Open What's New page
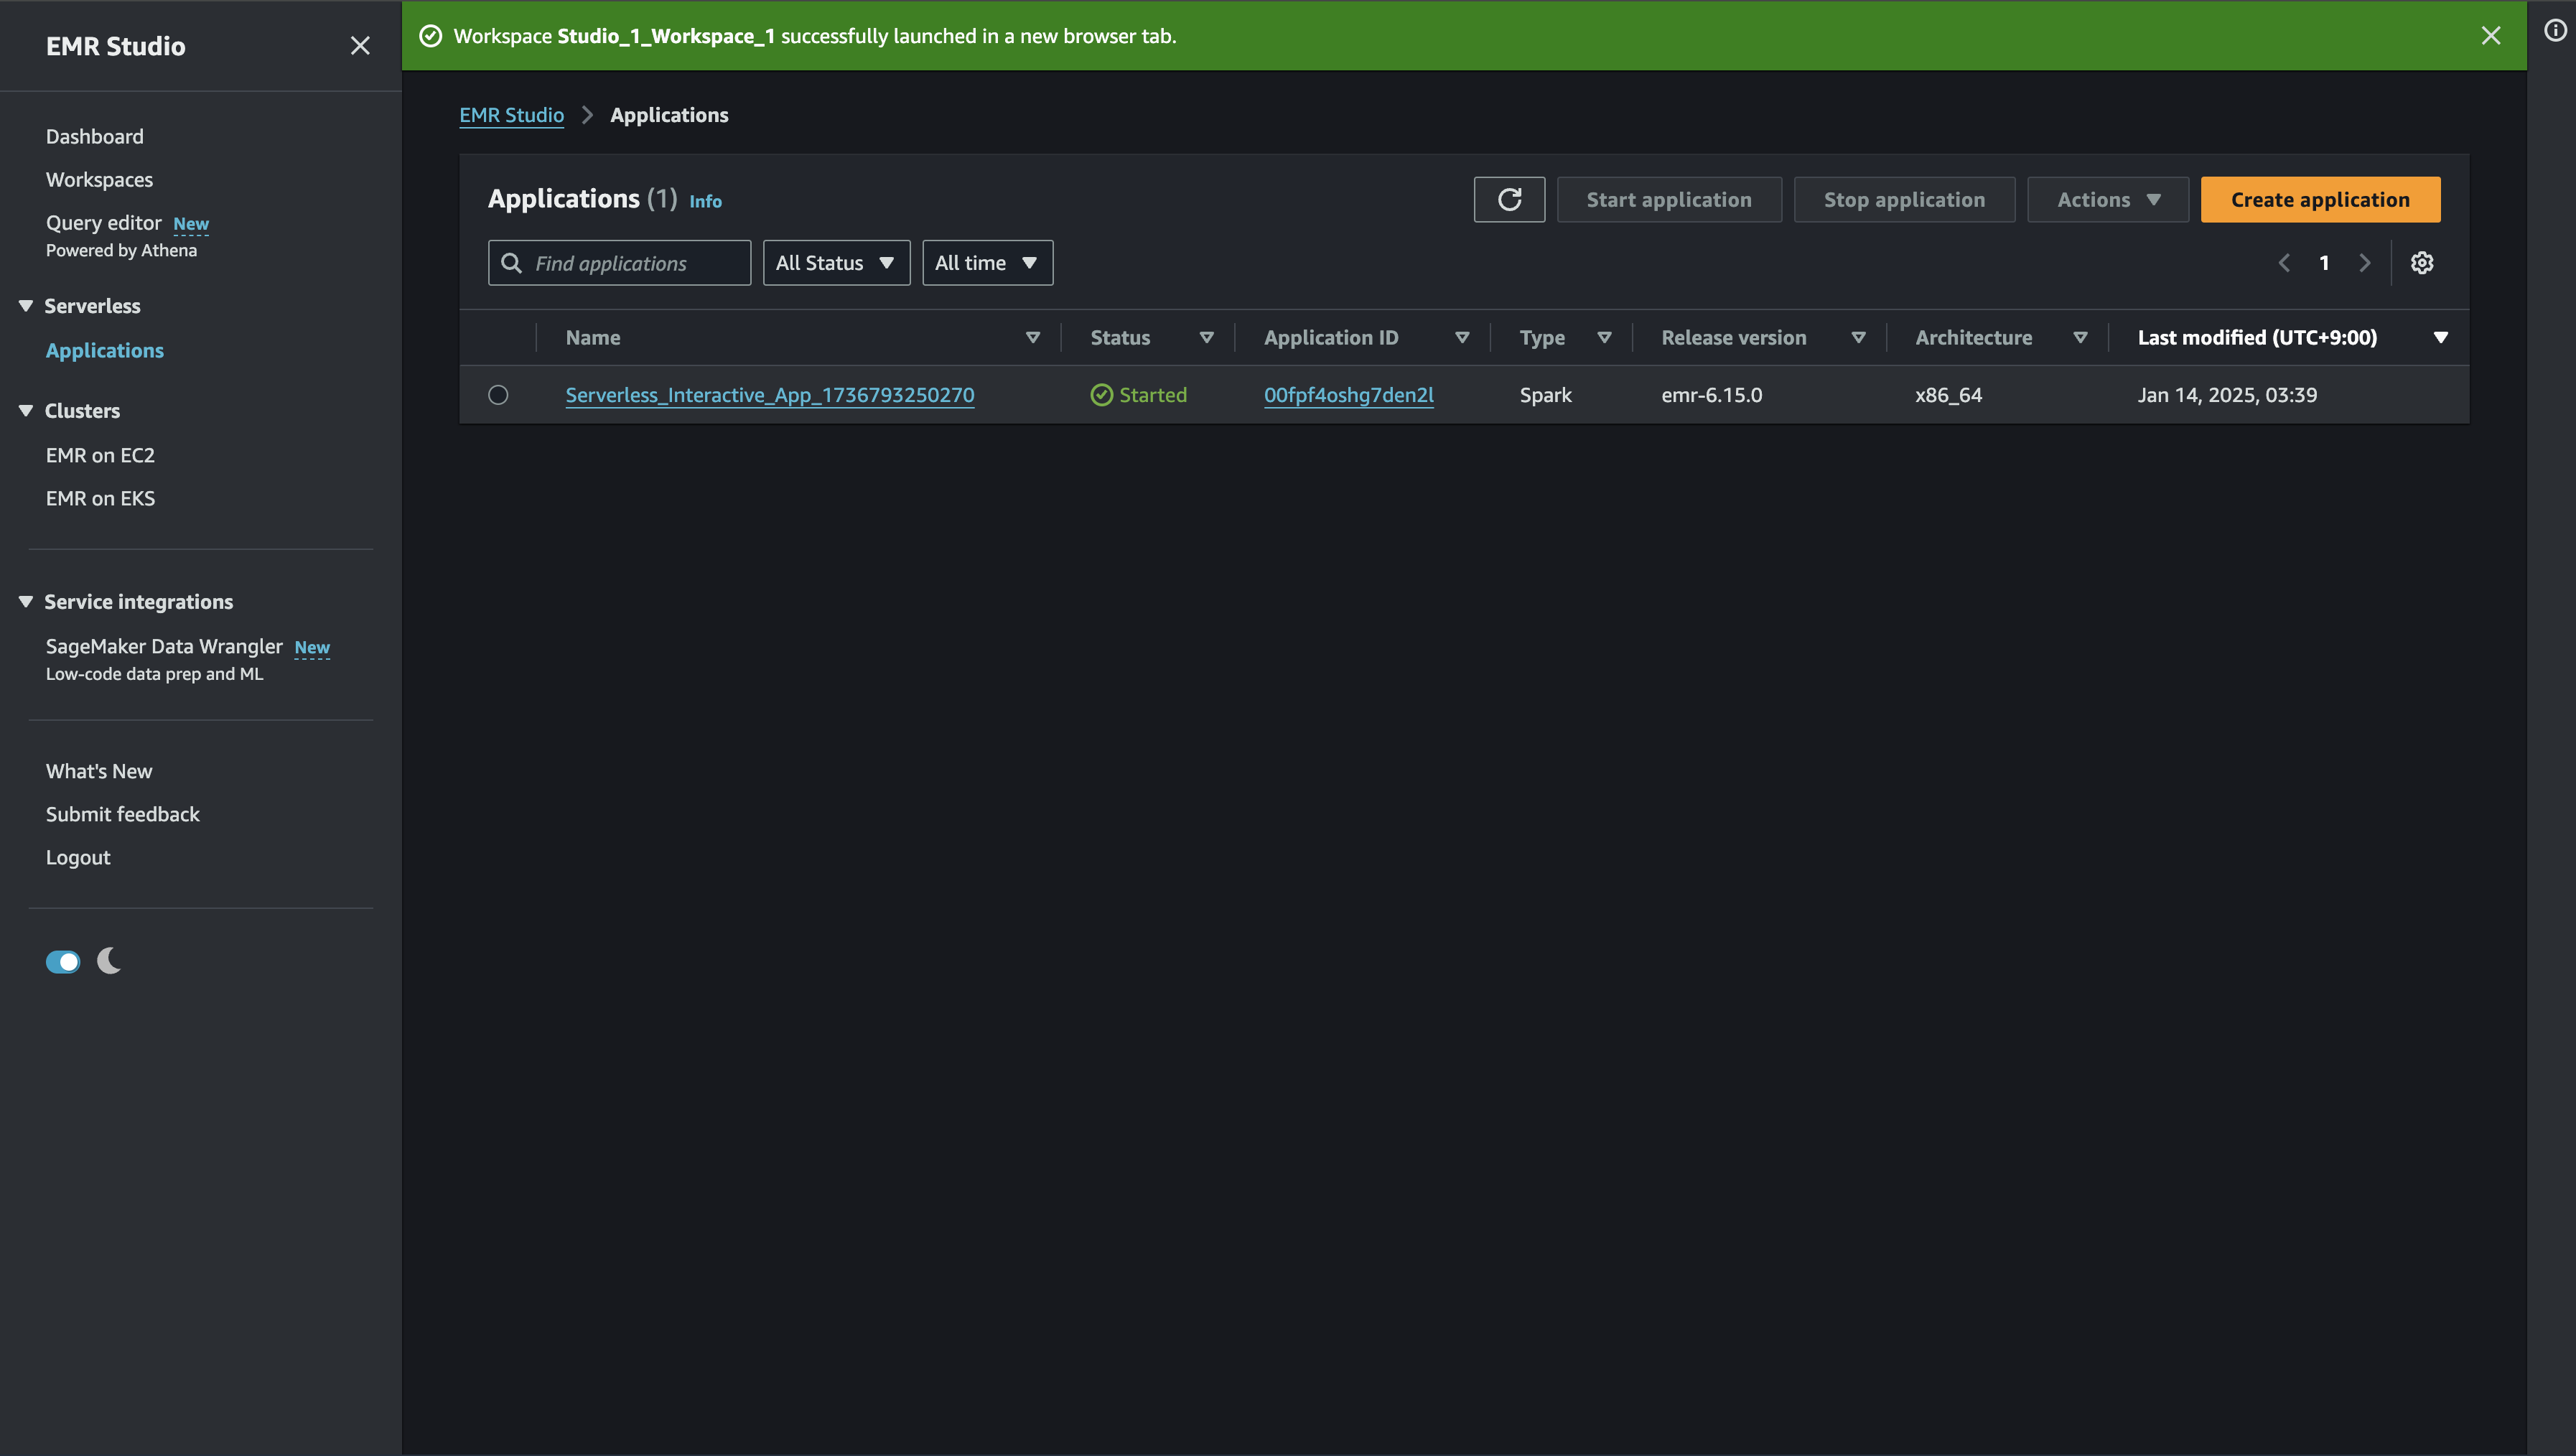Image resolution: width=2576 pixels, height=1456 pixels. click(x=99, y=771)
